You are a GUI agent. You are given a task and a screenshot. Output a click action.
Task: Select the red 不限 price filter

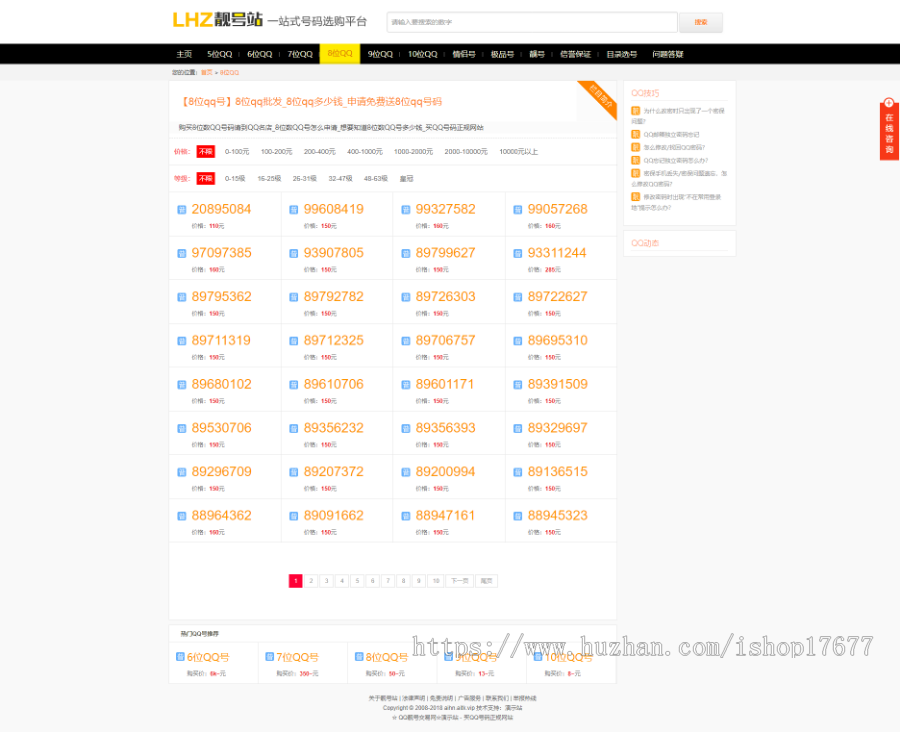[205, 152]
